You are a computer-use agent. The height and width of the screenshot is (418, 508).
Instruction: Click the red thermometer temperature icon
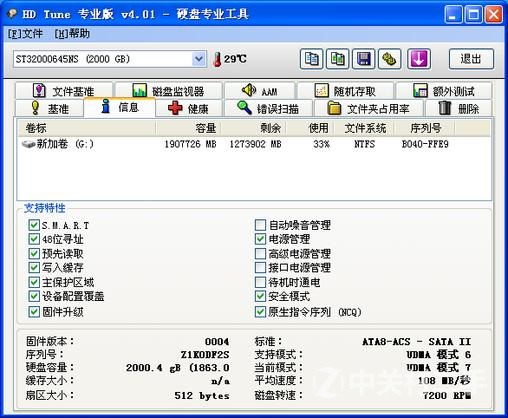tap(217, 59)
